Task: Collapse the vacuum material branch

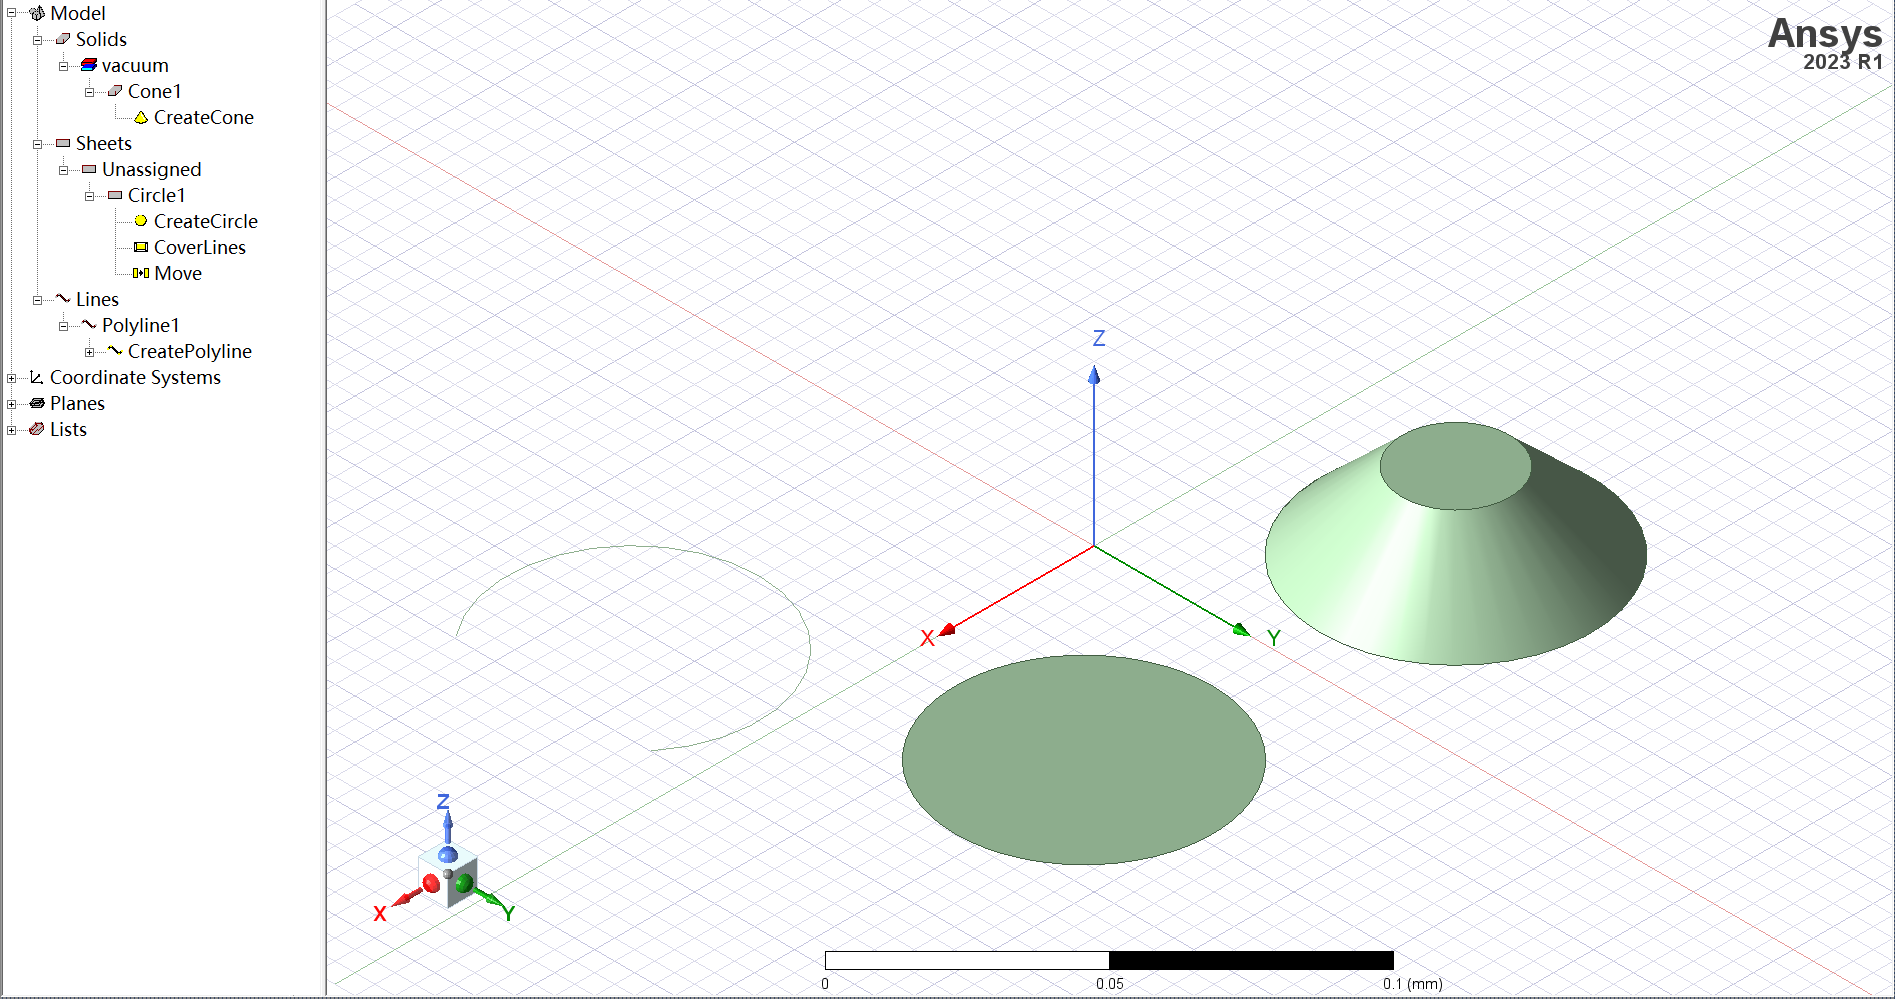Action: 63,66
